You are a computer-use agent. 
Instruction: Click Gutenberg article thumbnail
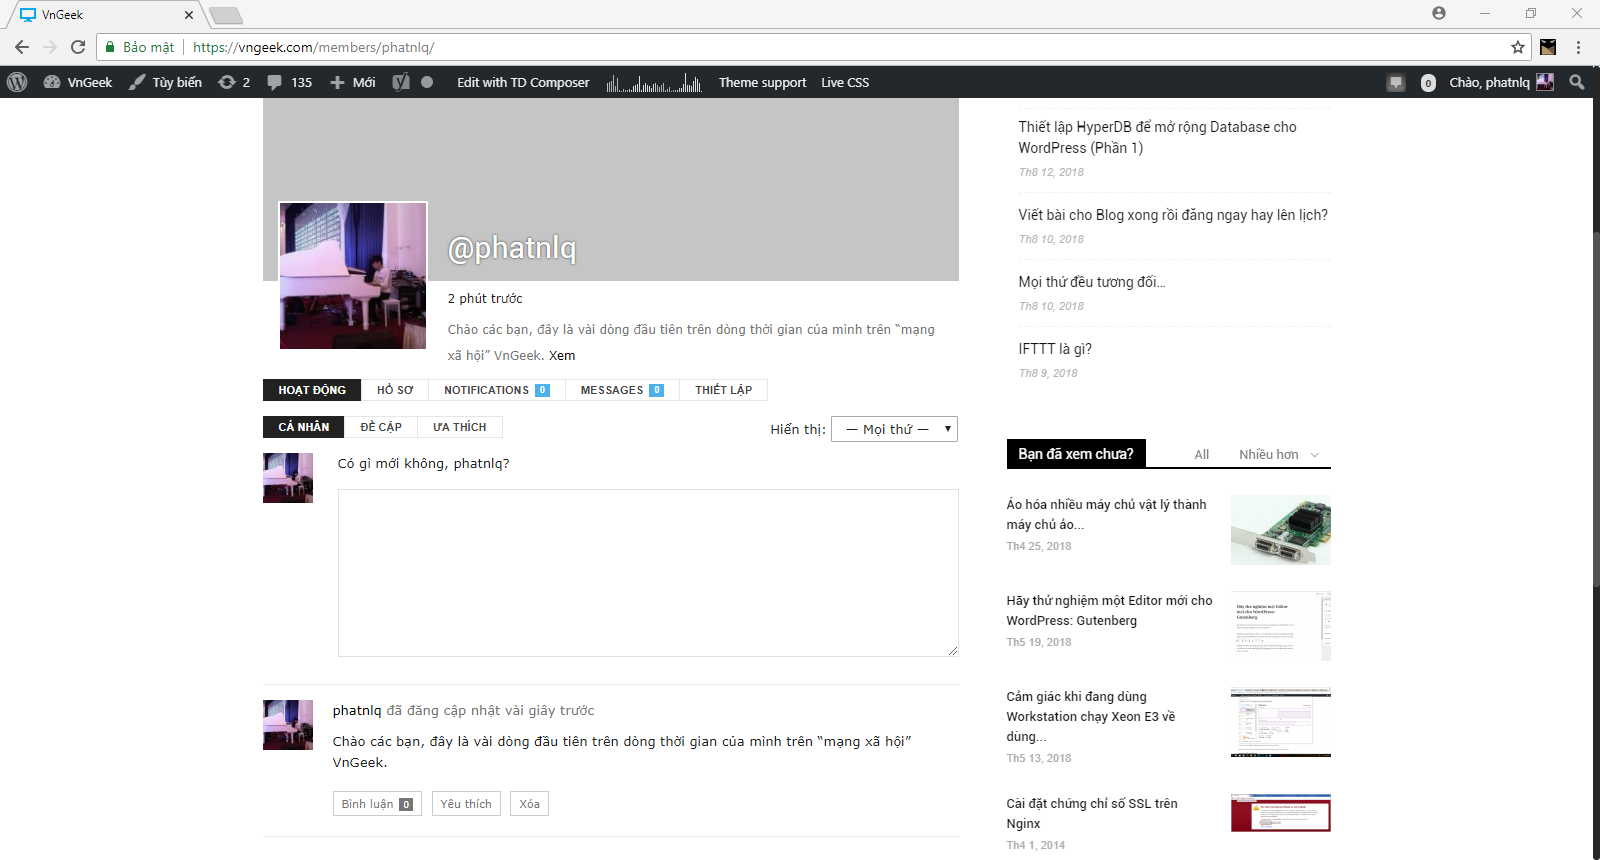tap(1281, 626)
